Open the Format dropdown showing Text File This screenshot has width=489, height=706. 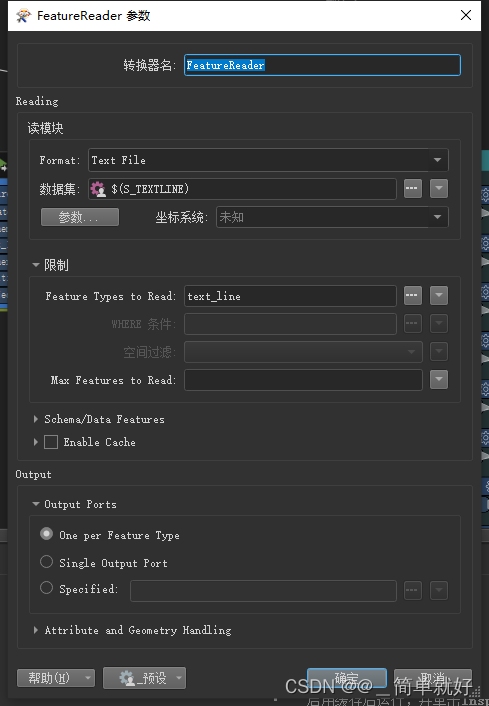(x=268, y=160)
